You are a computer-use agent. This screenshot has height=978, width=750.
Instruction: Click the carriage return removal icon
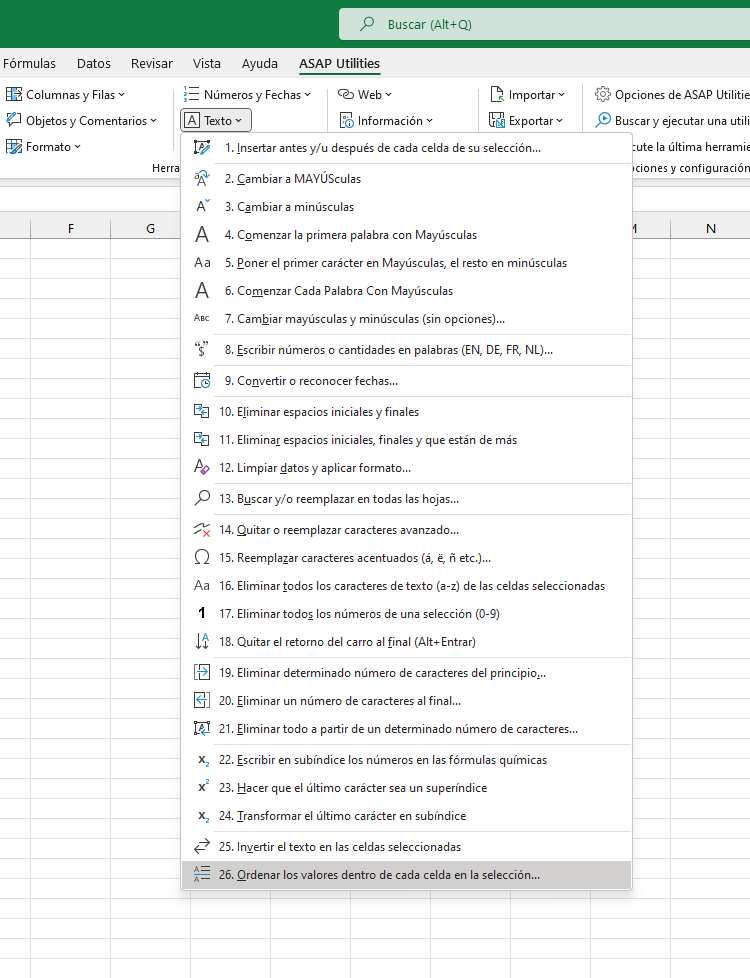202,641
